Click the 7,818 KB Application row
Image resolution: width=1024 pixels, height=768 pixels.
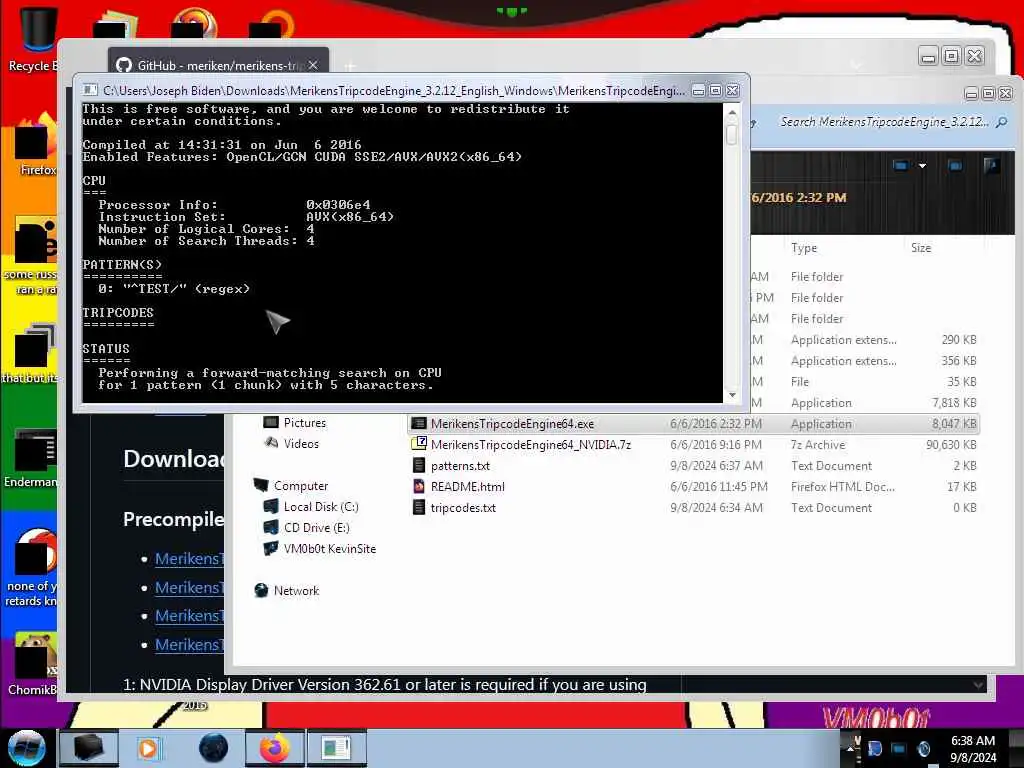865,403
